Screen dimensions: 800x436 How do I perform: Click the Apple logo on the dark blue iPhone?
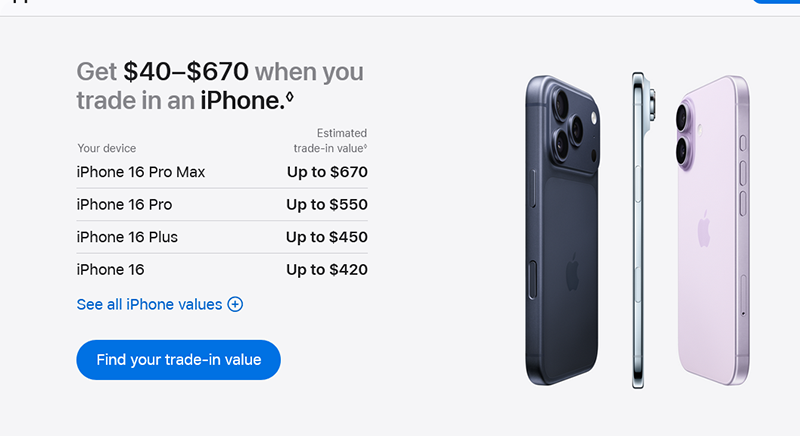[573, 271]
